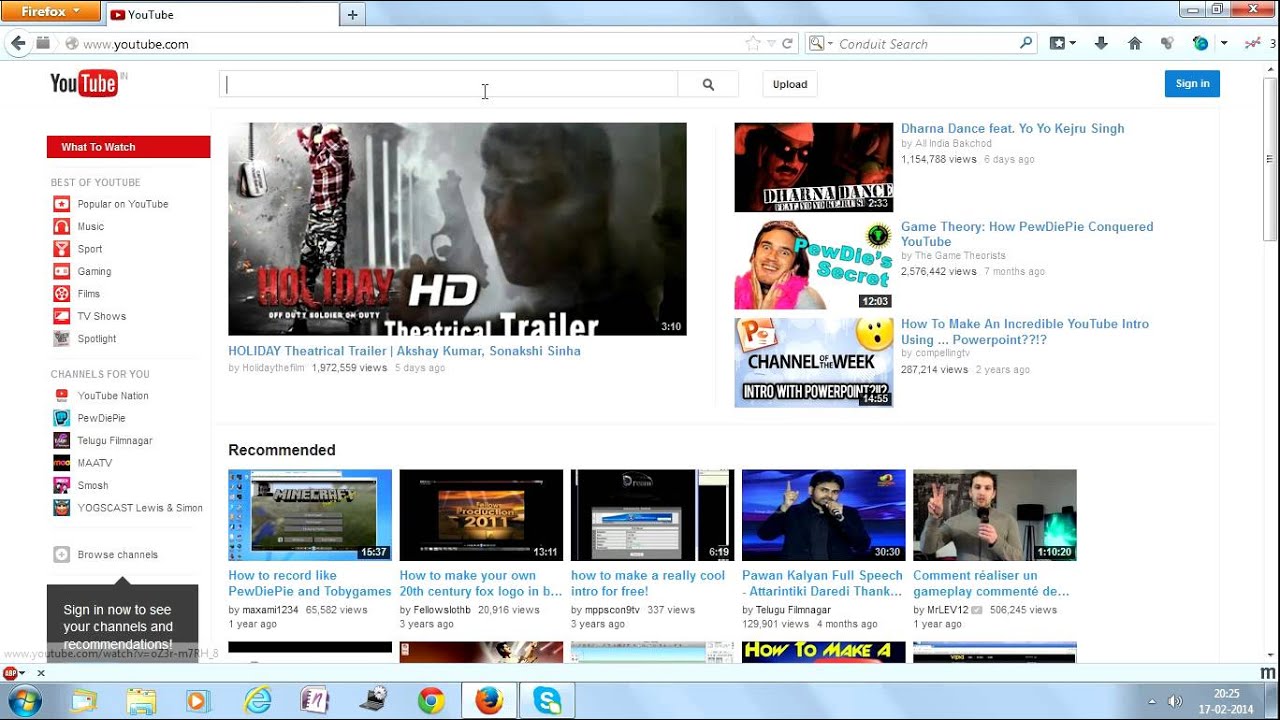Screen dimensions: 1280x720
Task: Click the Smosh channel avatar
Action: (x=61, y=485)
